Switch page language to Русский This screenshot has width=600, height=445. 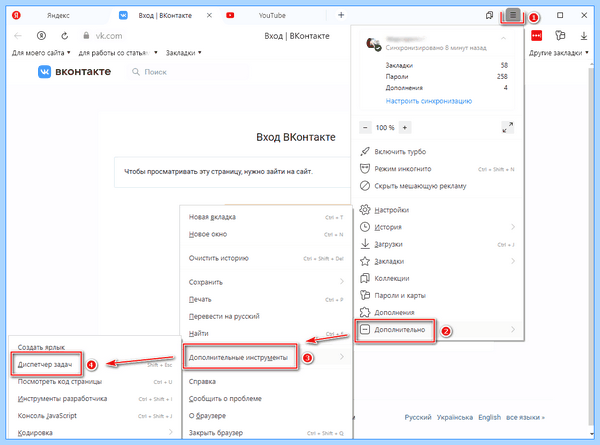[418, 417]
